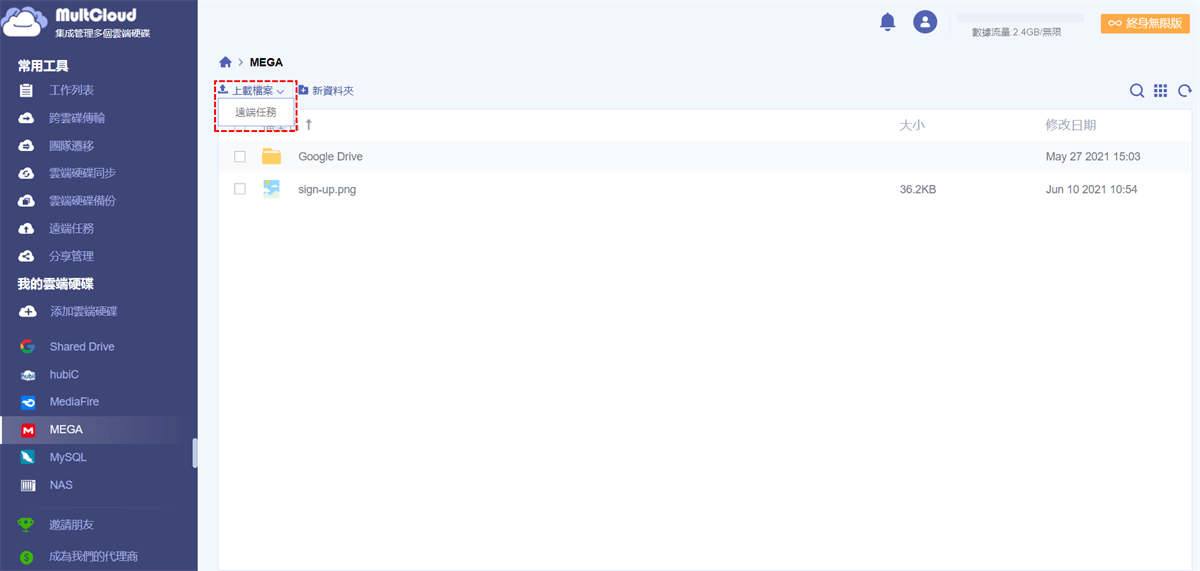The width and height of the screenshot is (1200, 571).
Task: Click the 終身無限版 upgrade button
Action: [x=1145, y=23]
